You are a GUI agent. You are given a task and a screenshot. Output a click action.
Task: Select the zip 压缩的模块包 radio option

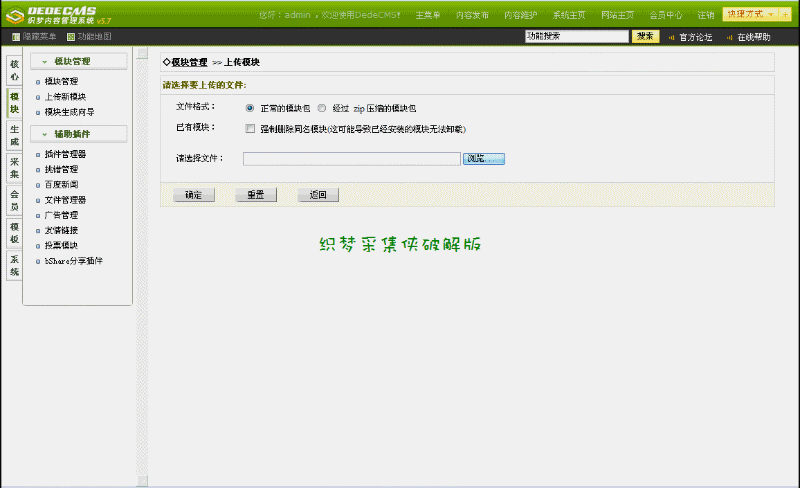322,107
